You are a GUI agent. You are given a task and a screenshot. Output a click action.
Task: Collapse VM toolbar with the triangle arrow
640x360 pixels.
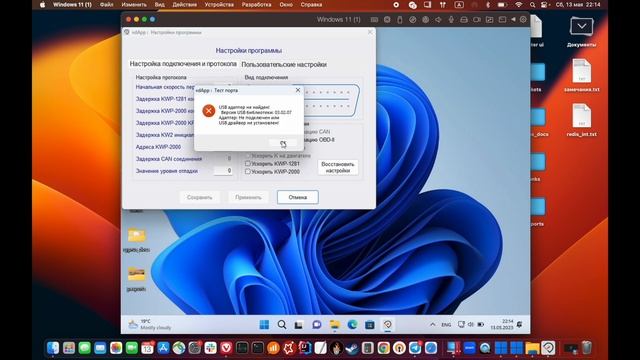point(513,20)
